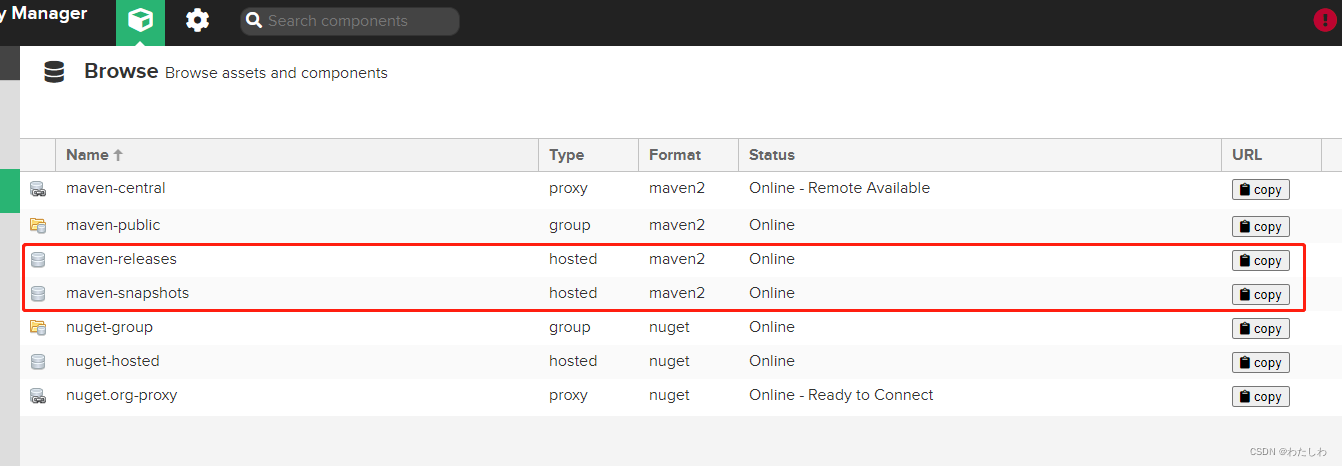The image size is (1342, 466).
Task: Copy the nuget-hosted URL
Action: [1260, 363]
